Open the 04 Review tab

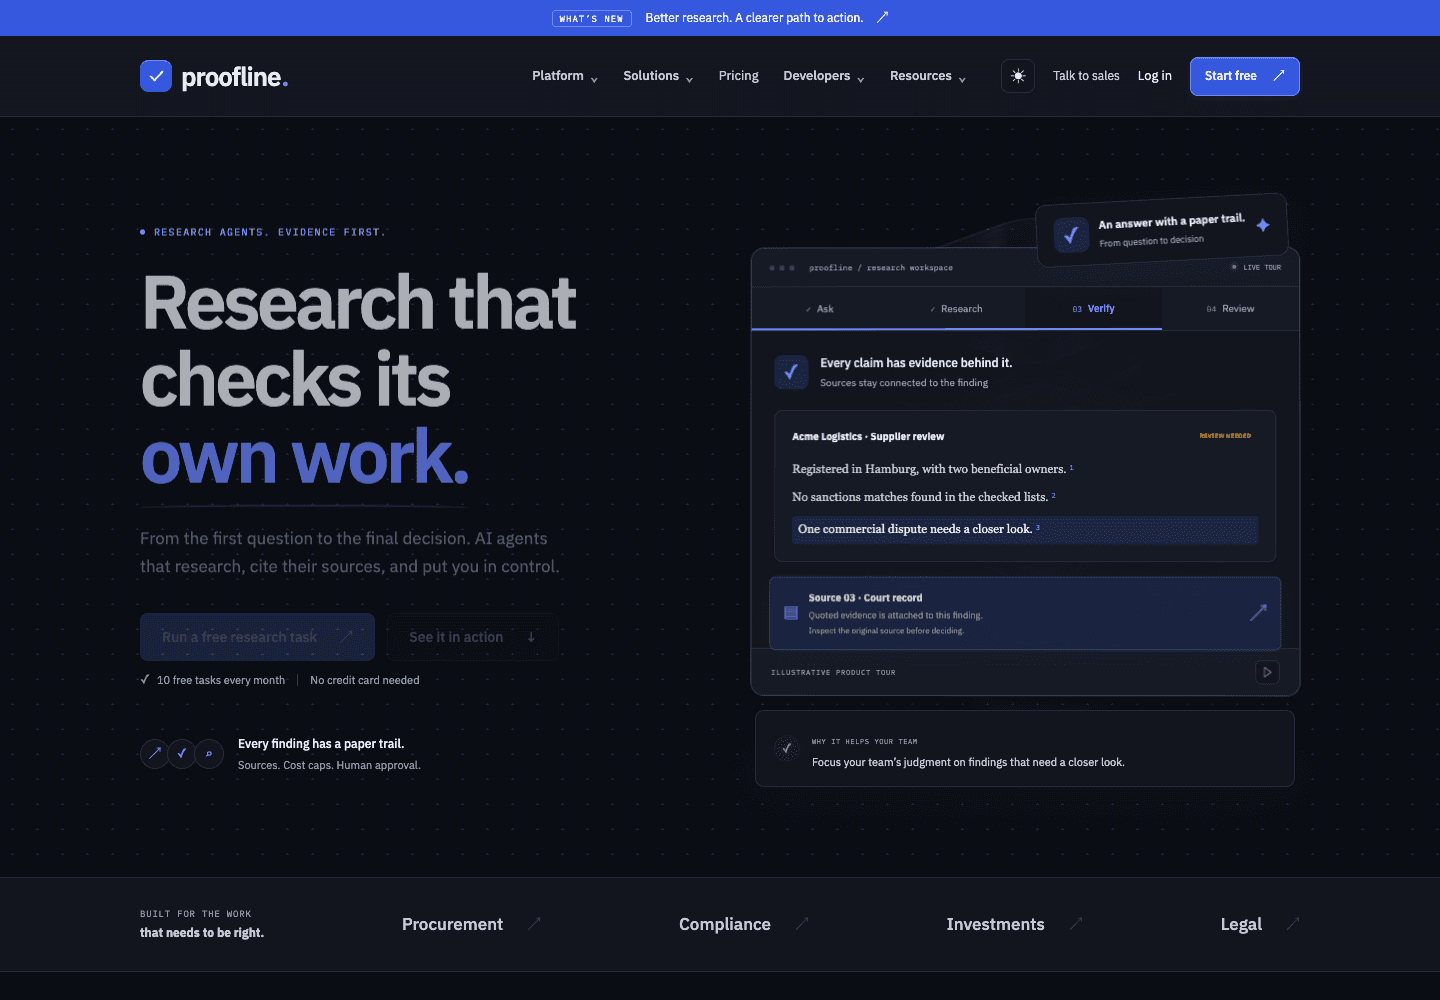1230,309
